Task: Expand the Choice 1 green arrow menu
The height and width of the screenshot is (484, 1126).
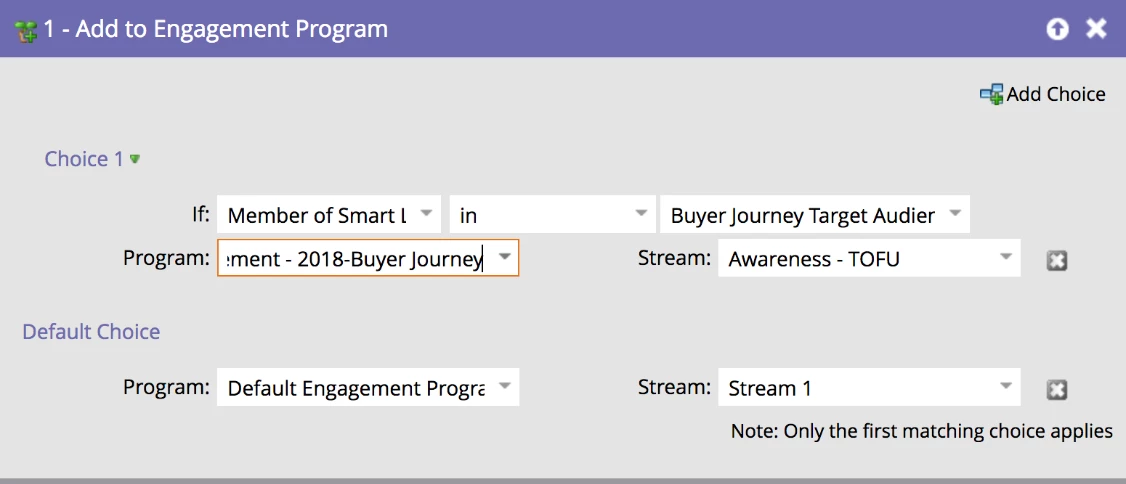Action: click(135, 159)
